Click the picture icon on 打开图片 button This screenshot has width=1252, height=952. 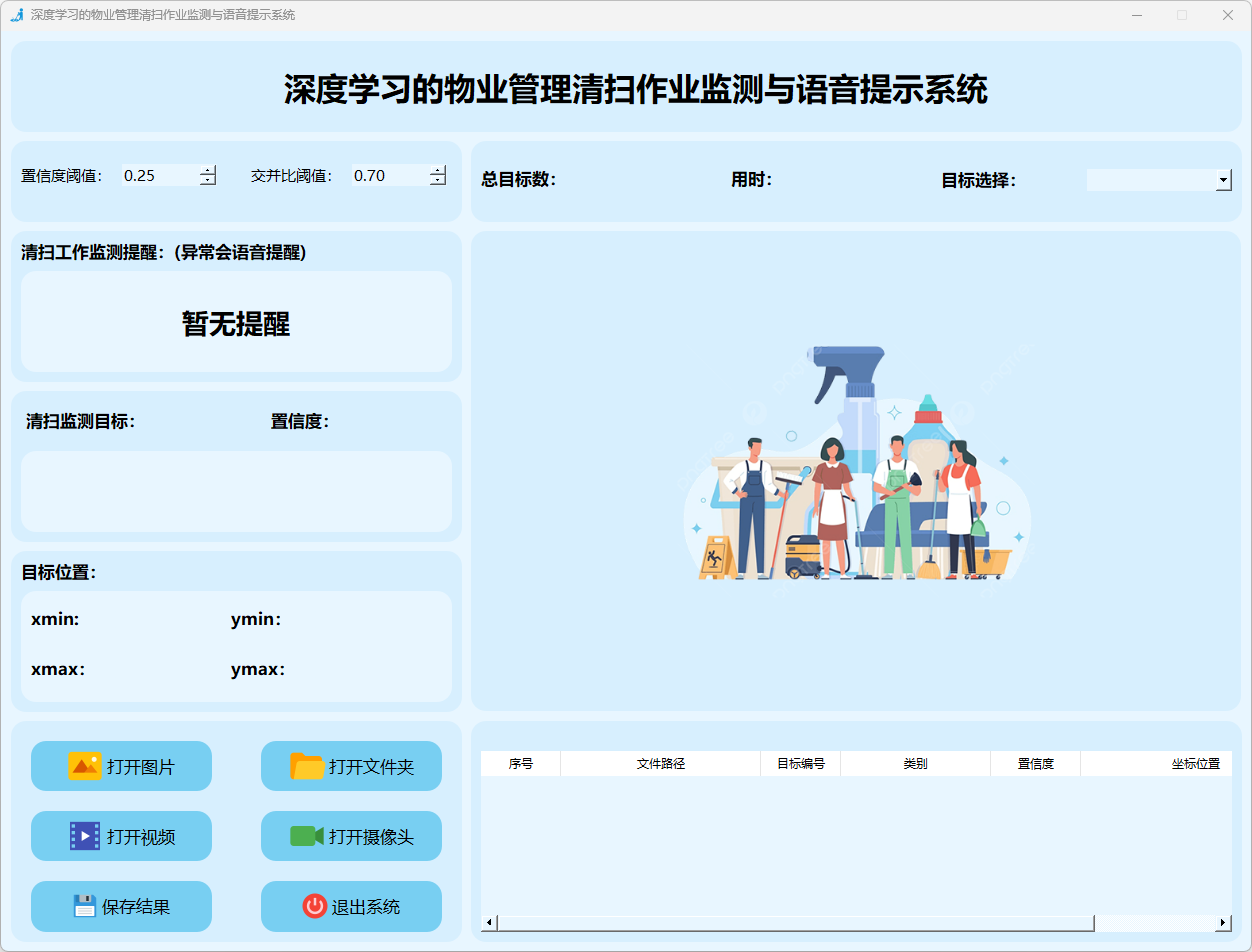[85, 766]
